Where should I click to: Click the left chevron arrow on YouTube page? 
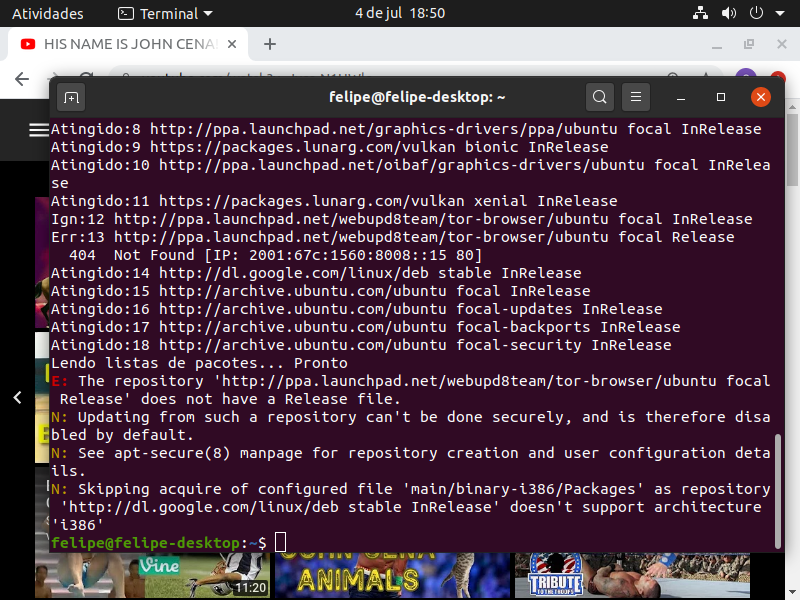[x=17, y=397]
